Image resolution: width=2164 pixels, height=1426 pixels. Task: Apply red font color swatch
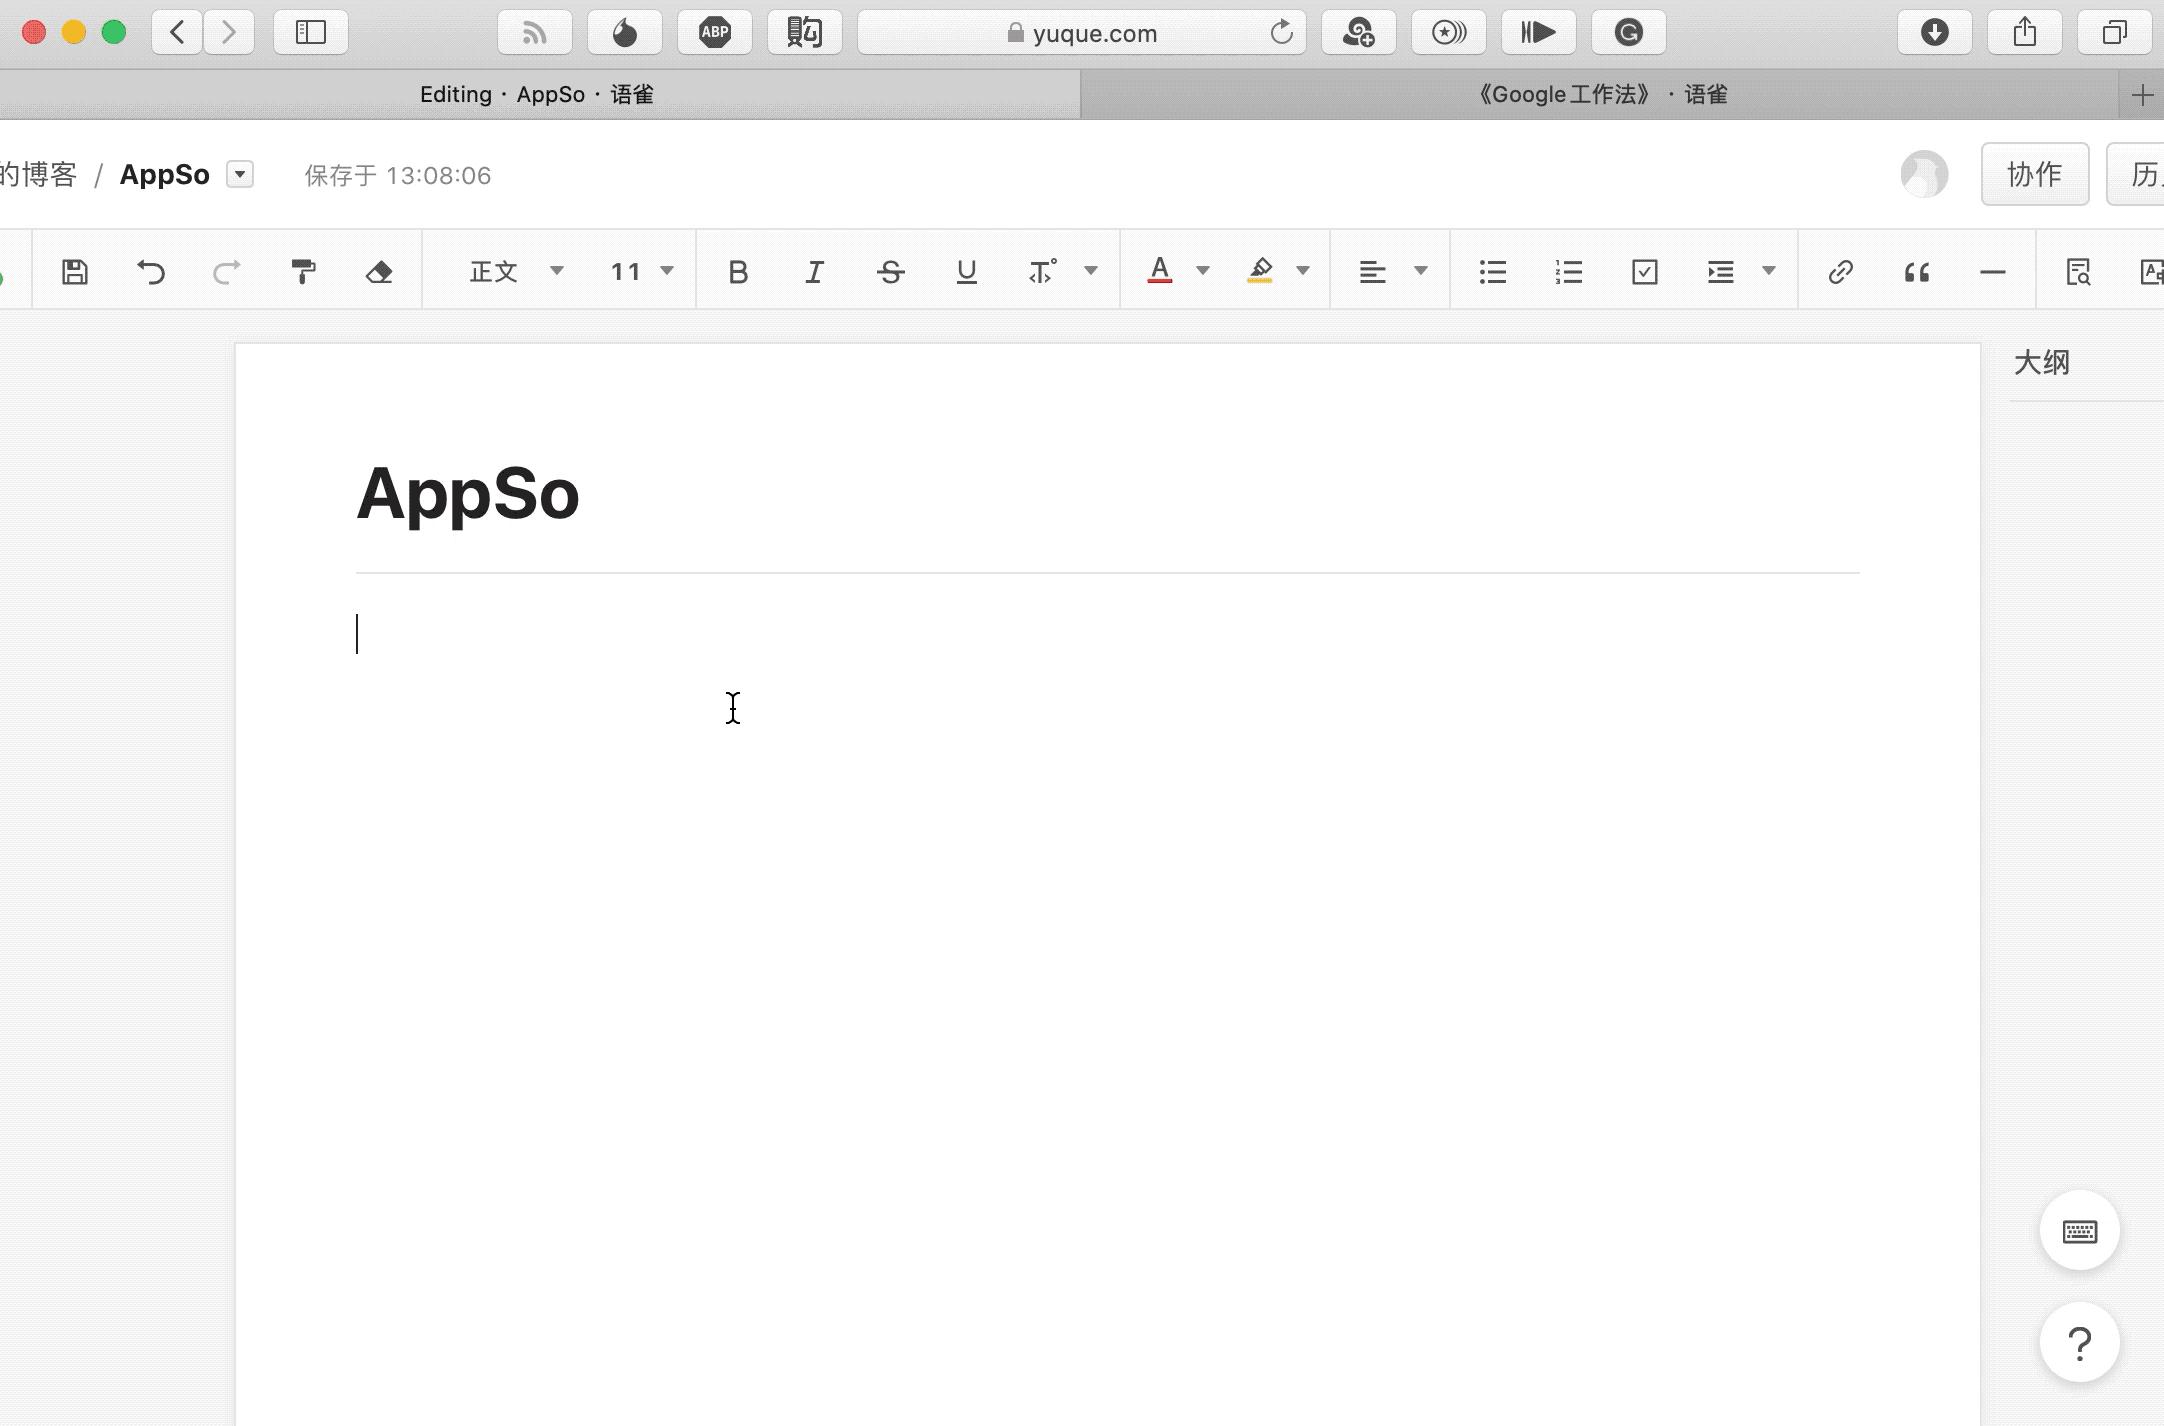(x=1159, y=271)
